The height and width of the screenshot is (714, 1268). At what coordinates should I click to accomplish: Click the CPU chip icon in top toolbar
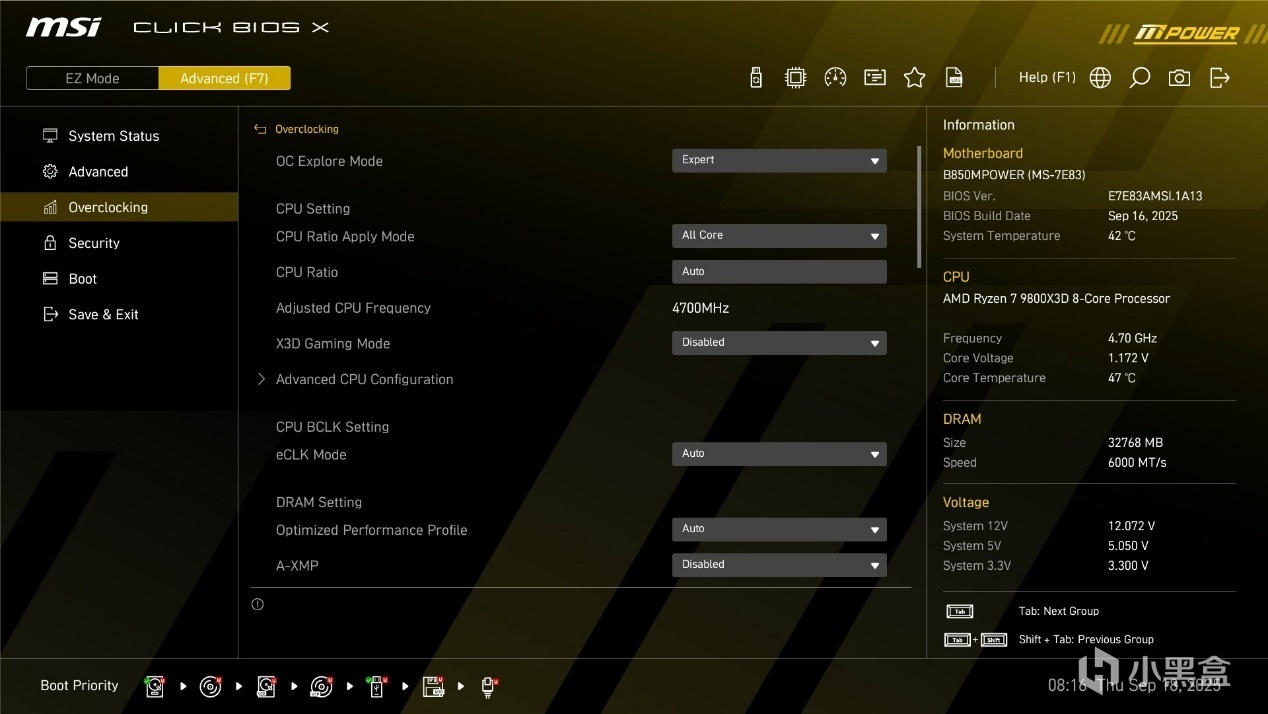[795, 78]
